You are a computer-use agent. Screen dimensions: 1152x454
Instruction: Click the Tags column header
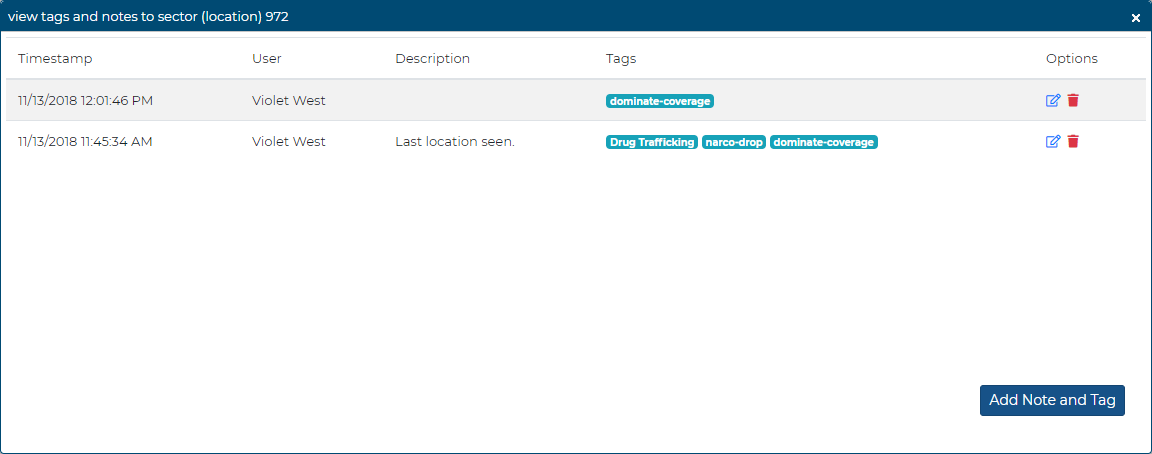(621, 59)
